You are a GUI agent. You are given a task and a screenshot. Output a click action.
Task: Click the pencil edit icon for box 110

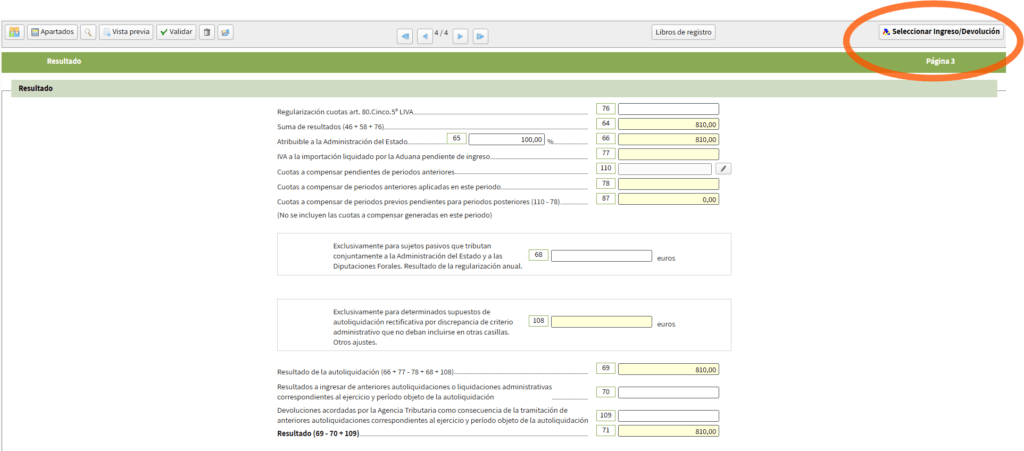coord(724,169)
